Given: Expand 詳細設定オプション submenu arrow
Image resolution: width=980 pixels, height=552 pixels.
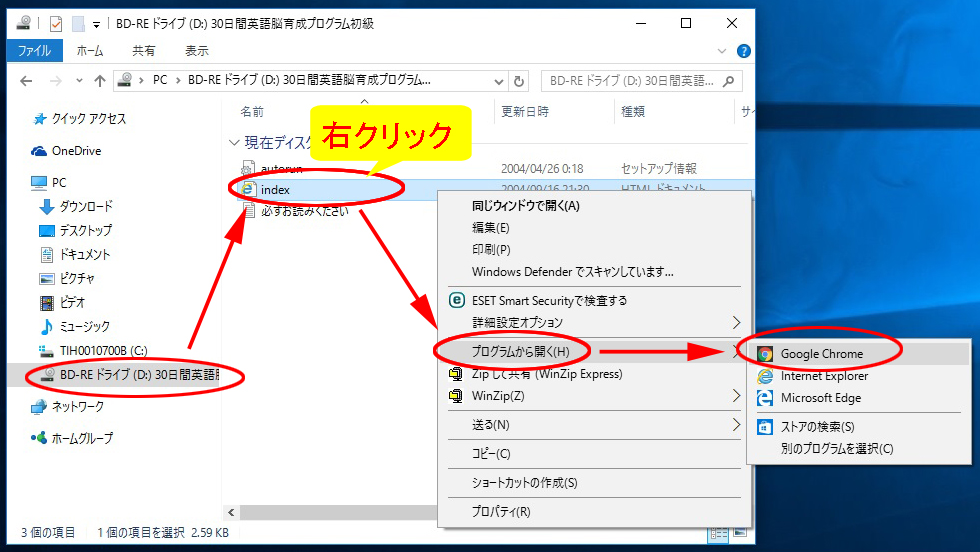Looking at the screenshot, I should pyautogui.click(x=736, y=323).
